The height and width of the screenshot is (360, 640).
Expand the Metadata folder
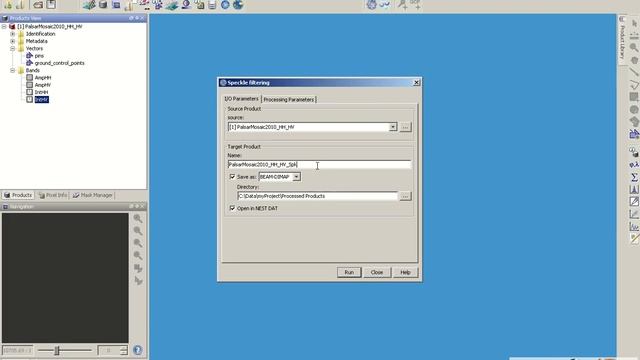pyautogui.click(x=13, y=41)
